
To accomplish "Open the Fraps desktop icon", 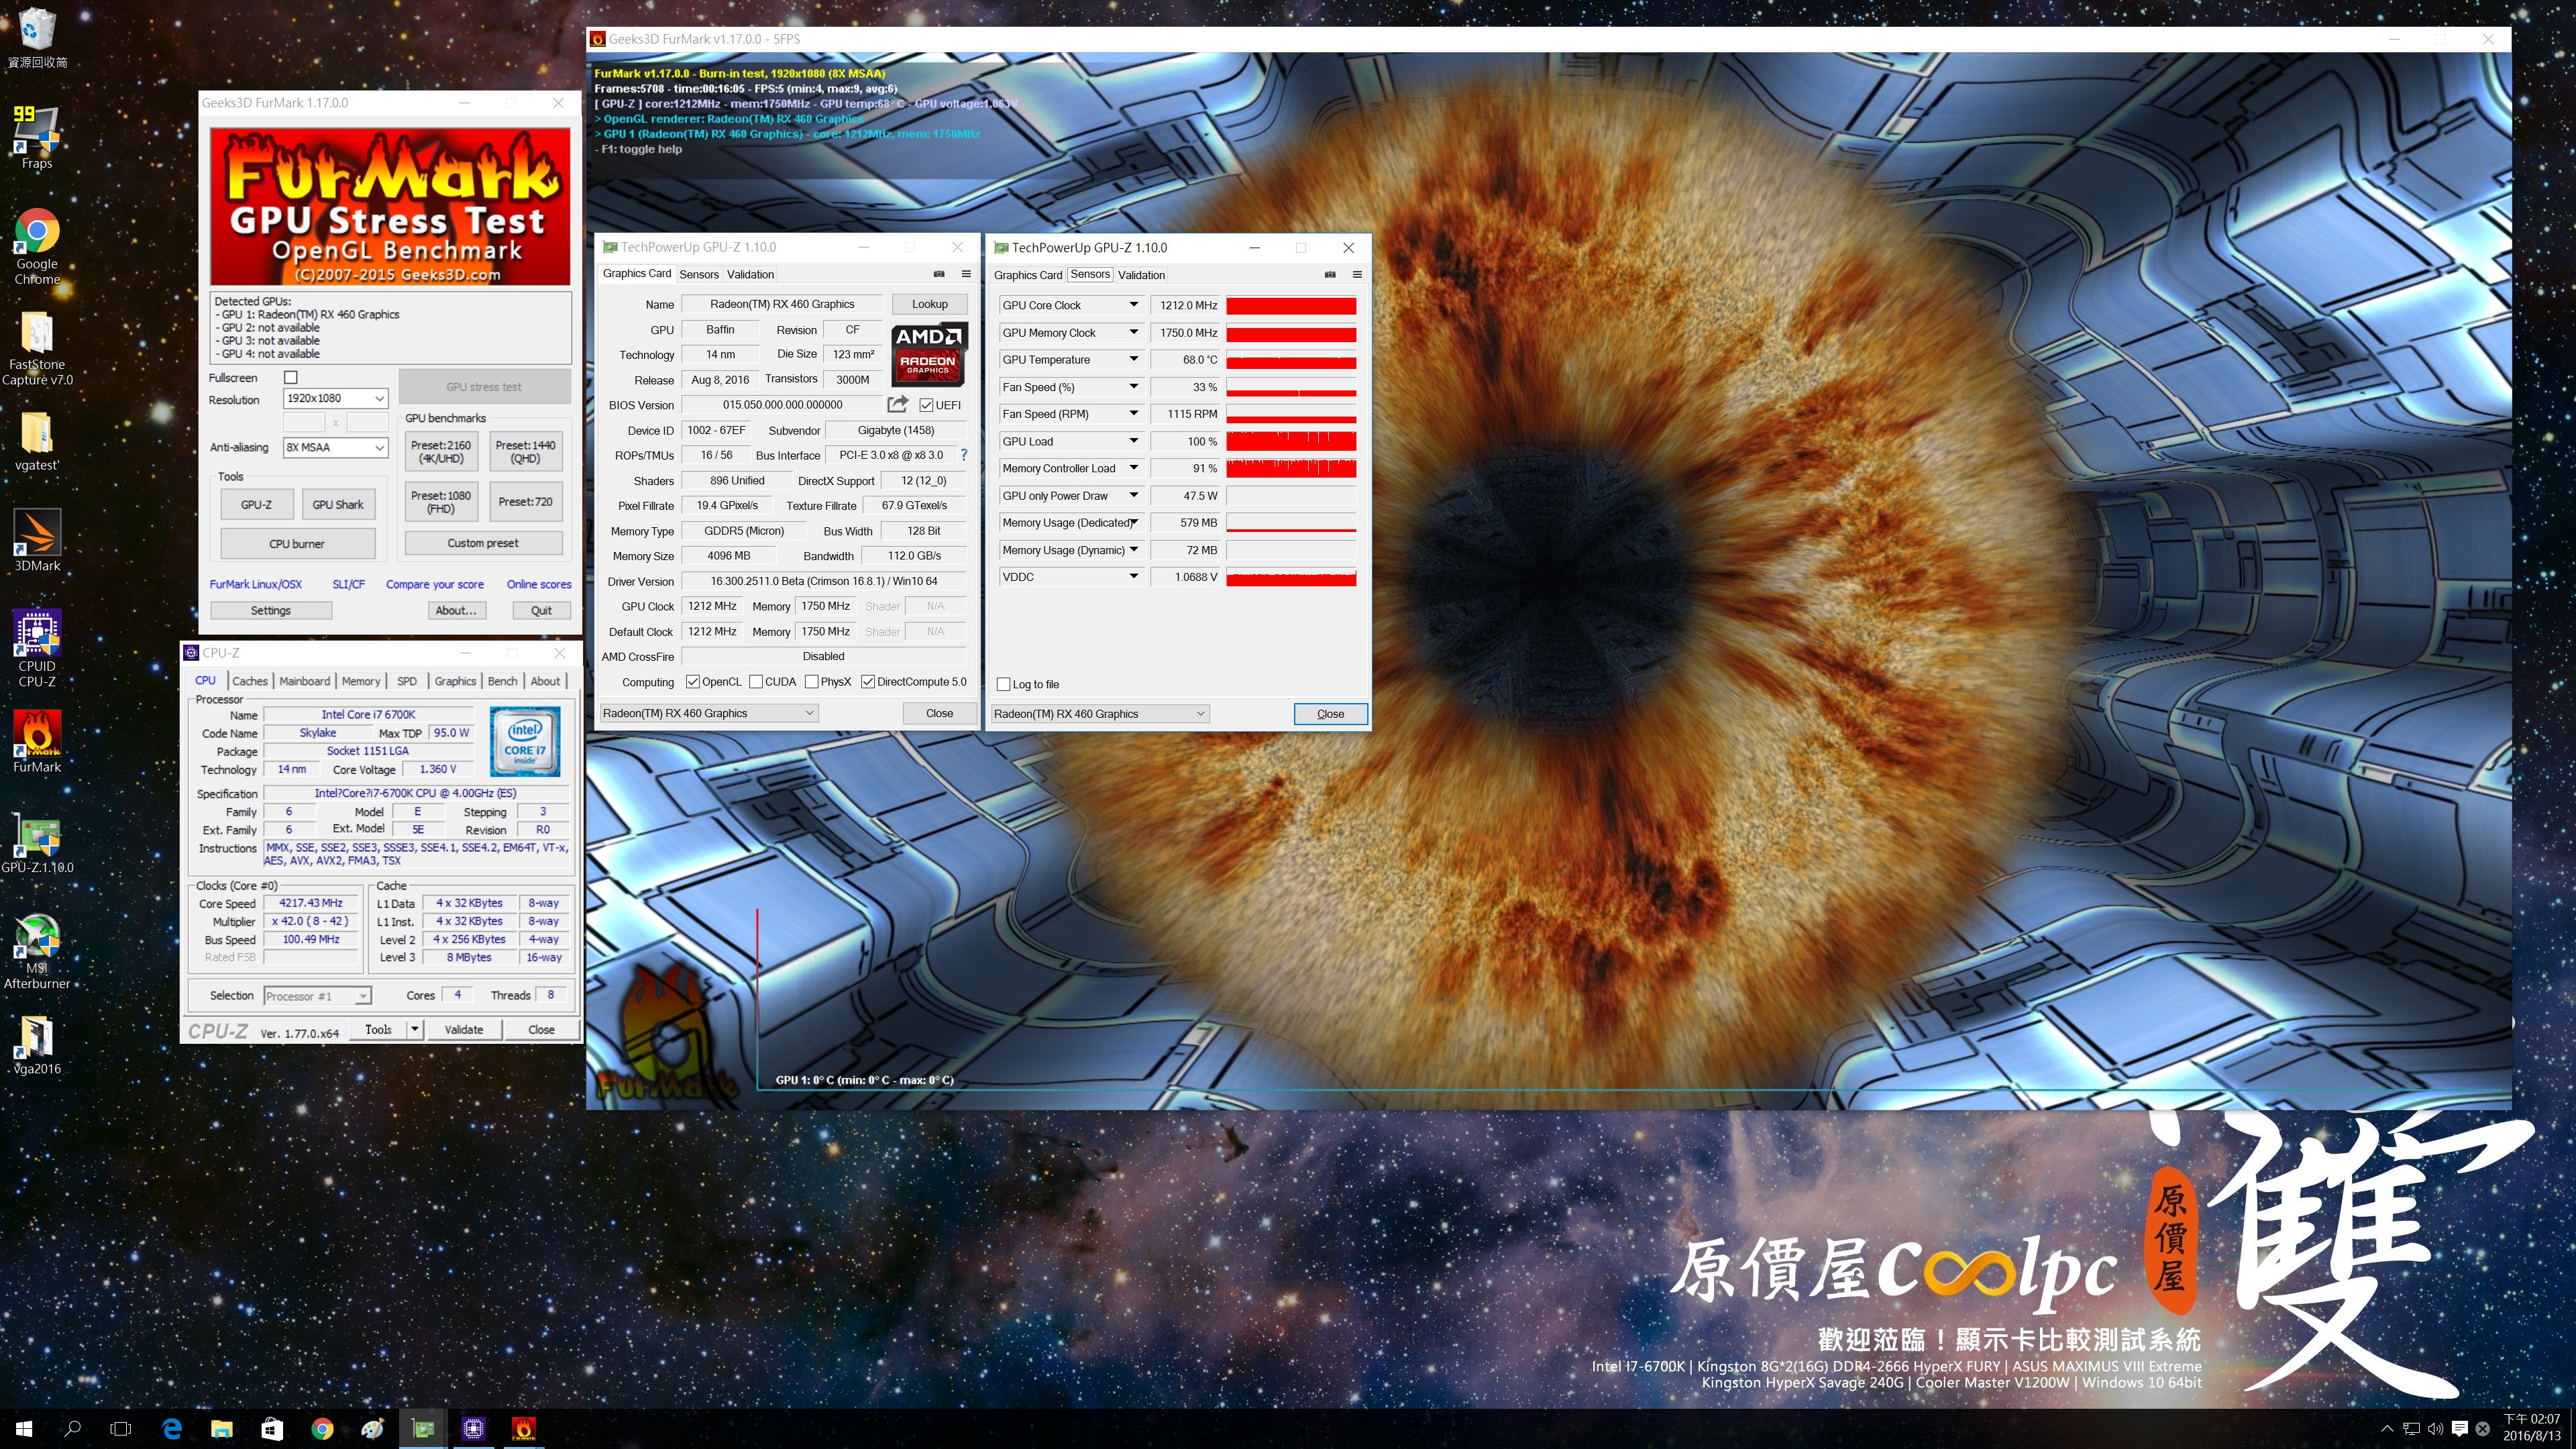I will coord(37,138).
